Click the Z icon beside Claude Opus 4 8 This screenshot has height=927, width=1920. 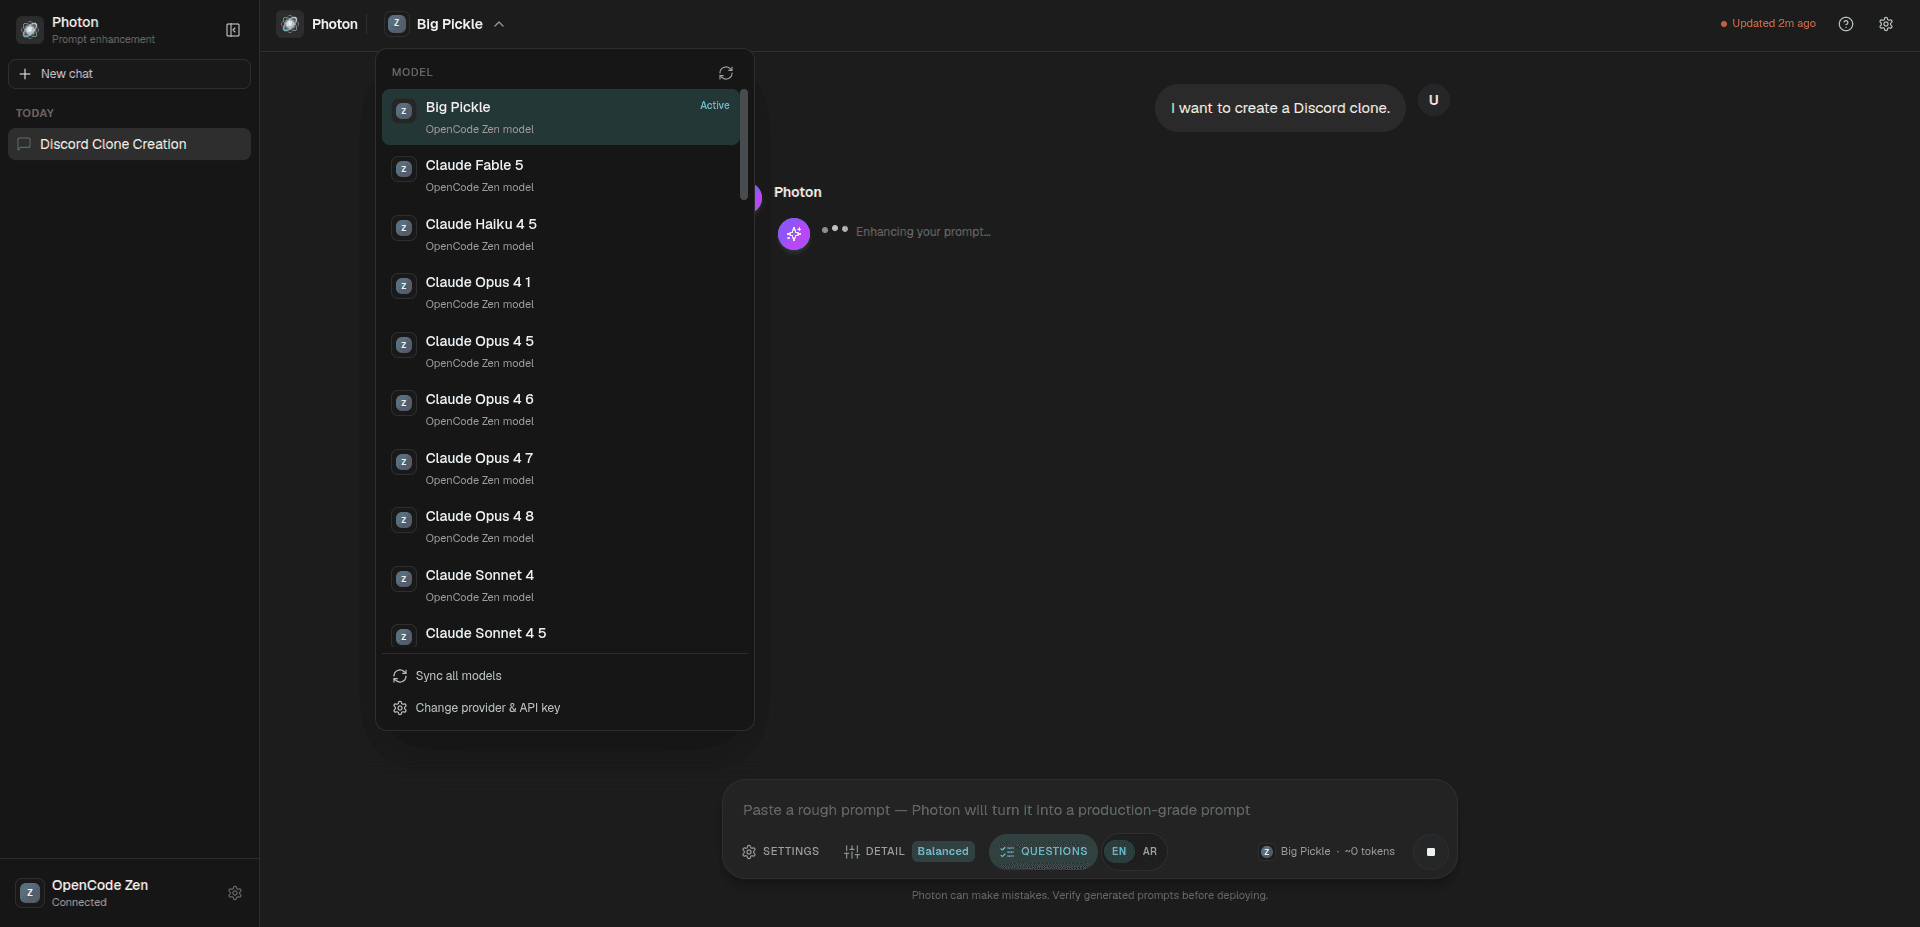click(x=404, y=520)
